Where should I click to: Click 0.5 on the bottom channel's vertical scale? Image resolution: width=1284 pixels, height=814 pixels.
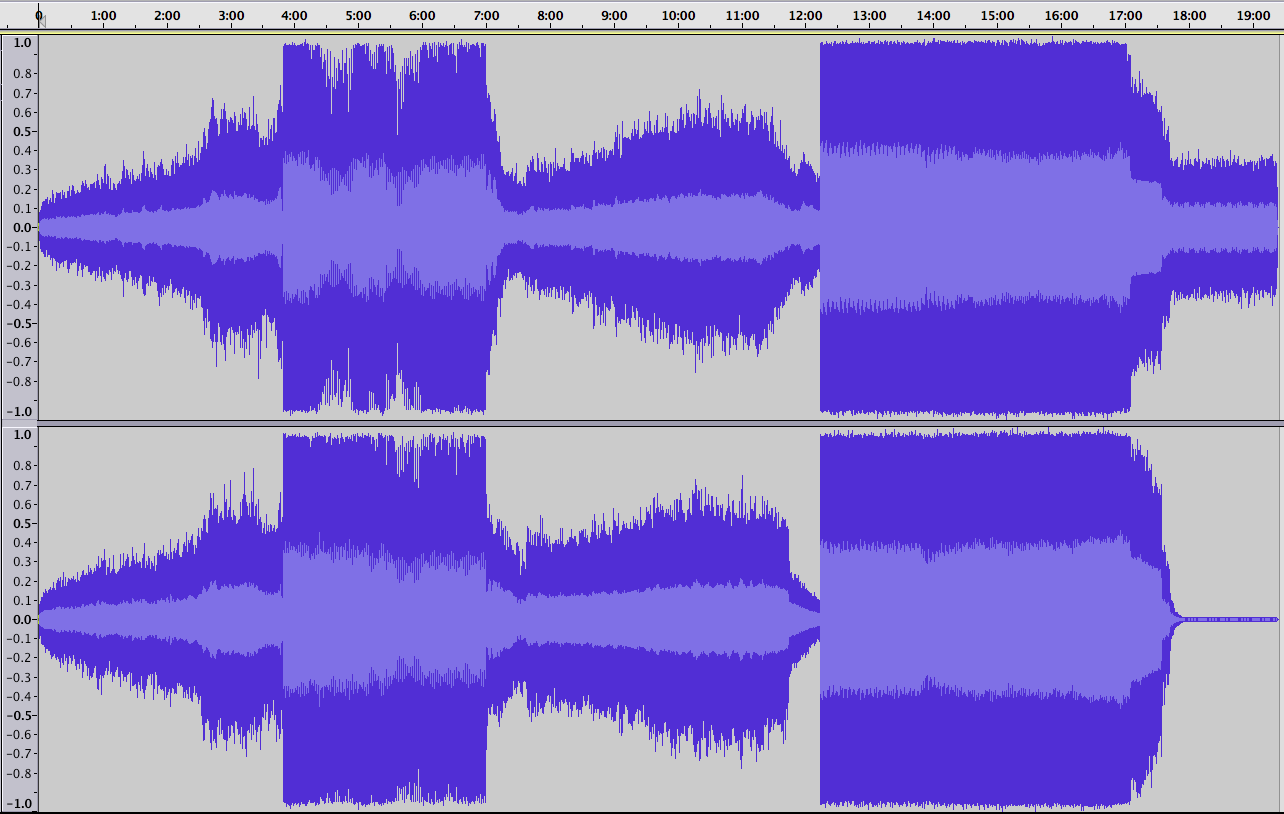(x=22, y=523)
